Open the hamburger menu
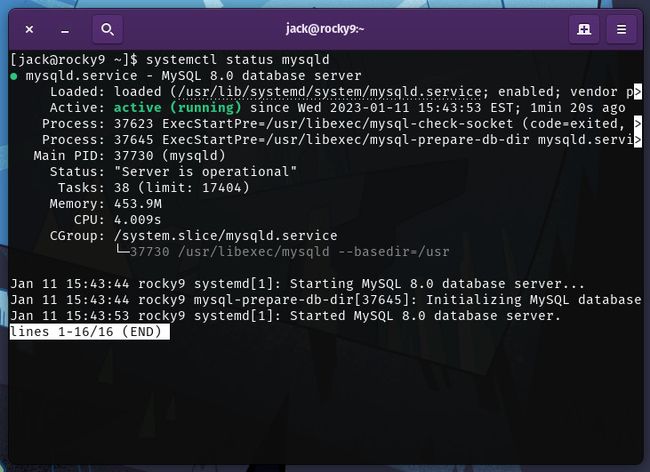 pyautogui.click(x=621, y=29)
